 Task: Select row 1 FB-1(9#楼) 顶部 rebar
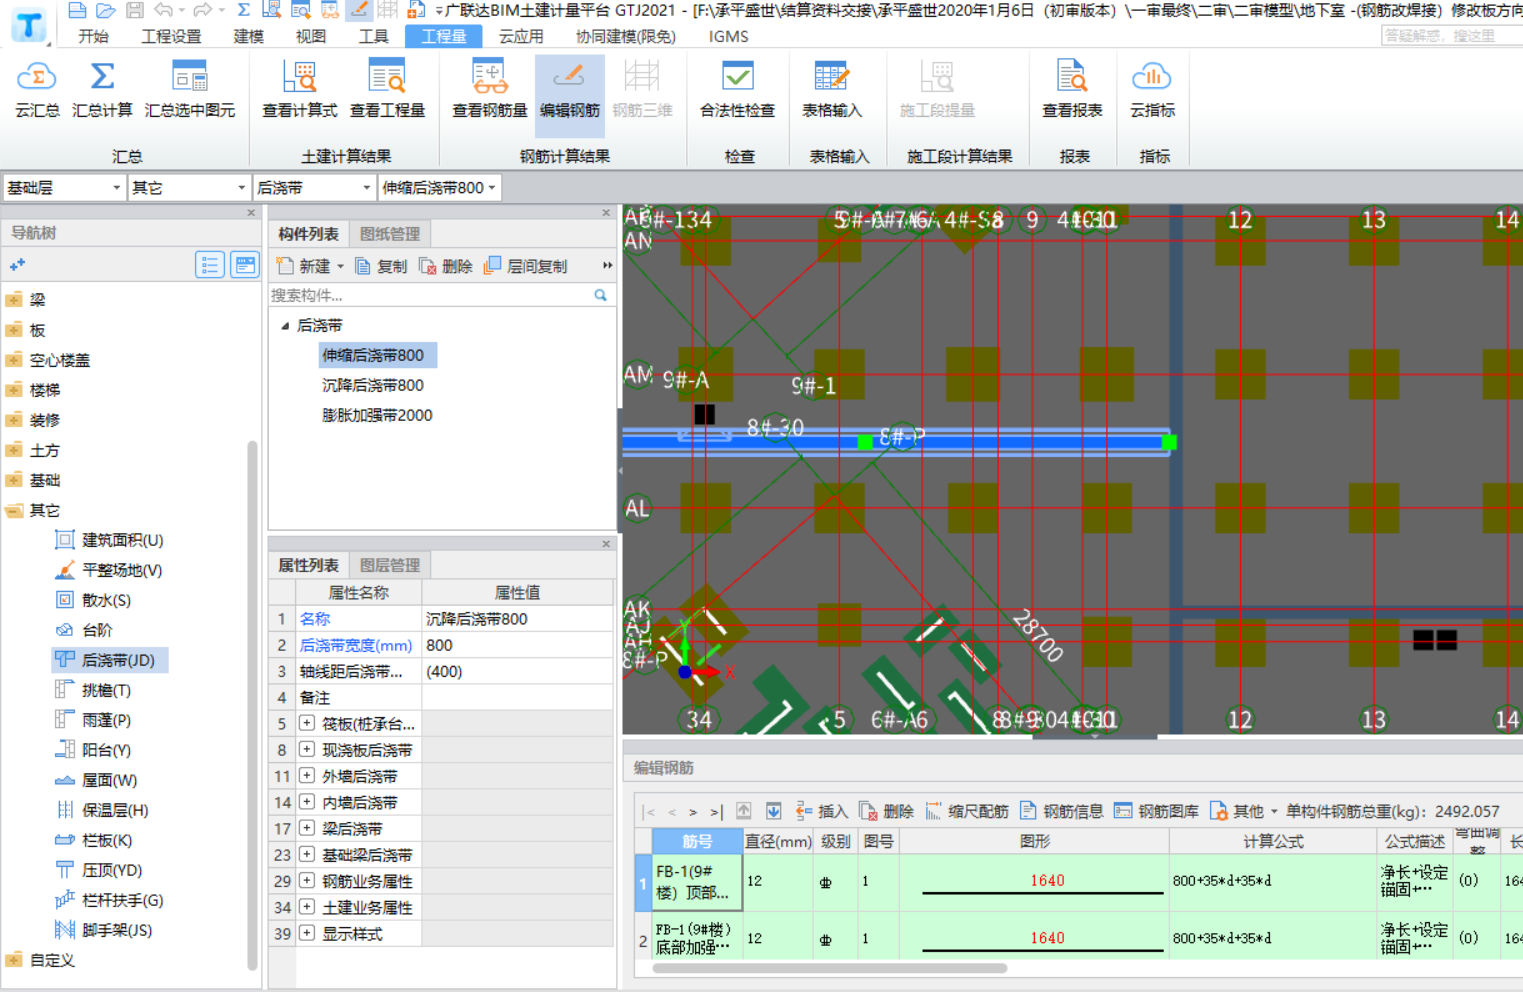tap(697, 882)
